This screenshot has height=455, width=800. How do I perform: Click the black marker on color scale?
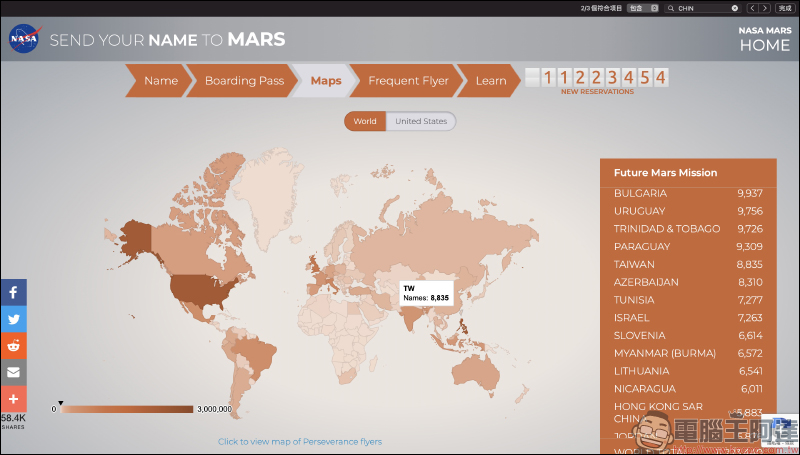coord(61,403)
